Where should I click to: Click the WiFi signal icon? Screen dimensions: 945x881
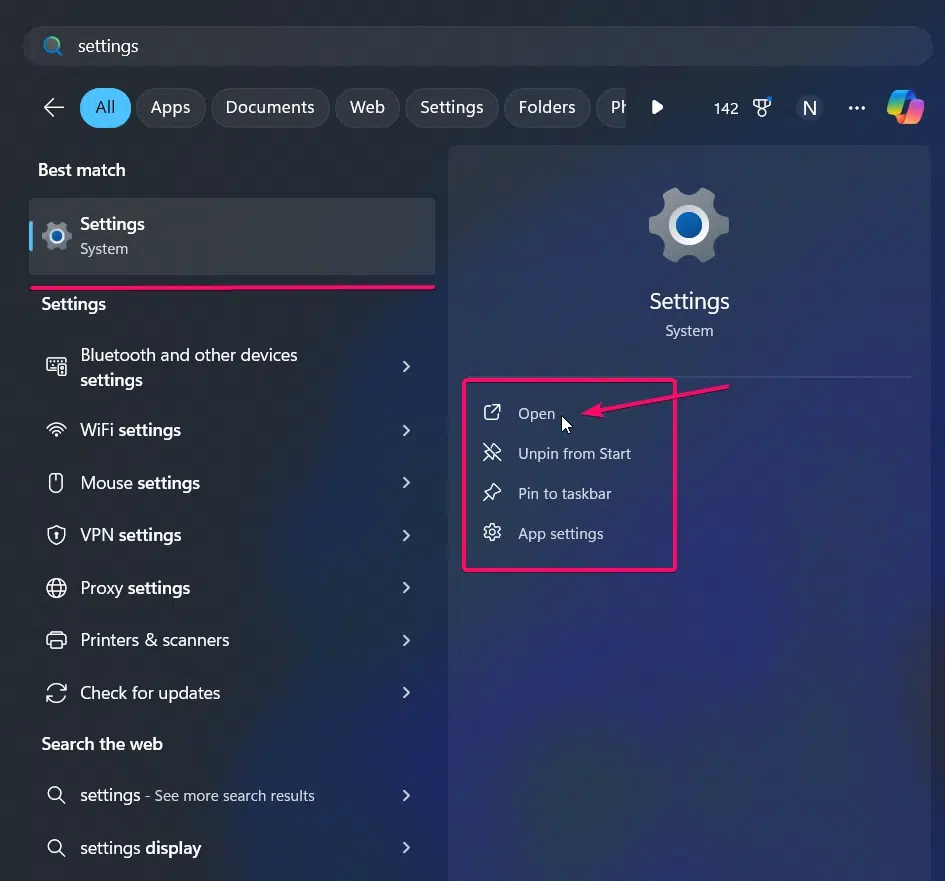tap(57, 430)
